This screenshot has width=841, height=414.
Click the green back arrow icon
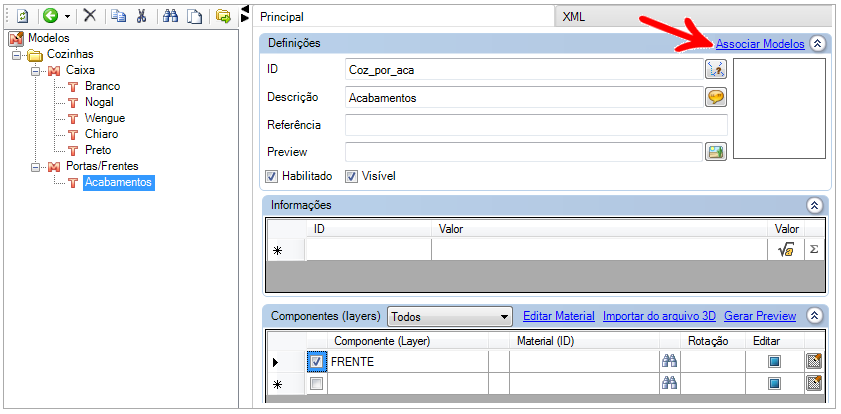point(51,16)
